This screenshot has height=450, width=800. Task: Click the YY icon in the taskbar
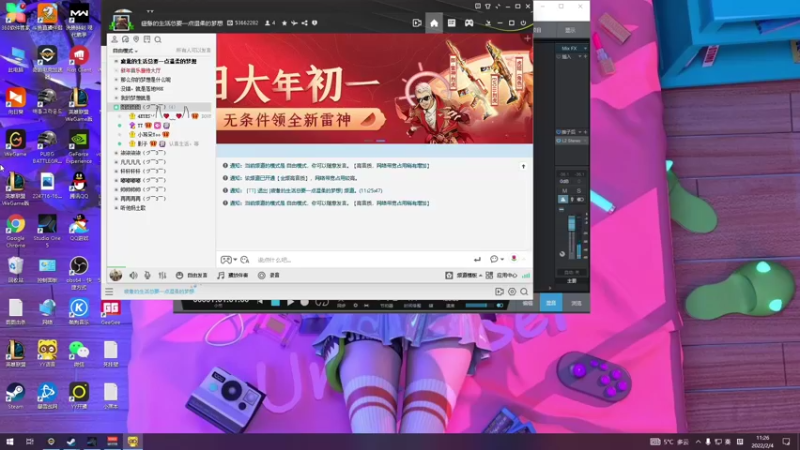click(133, 441)
